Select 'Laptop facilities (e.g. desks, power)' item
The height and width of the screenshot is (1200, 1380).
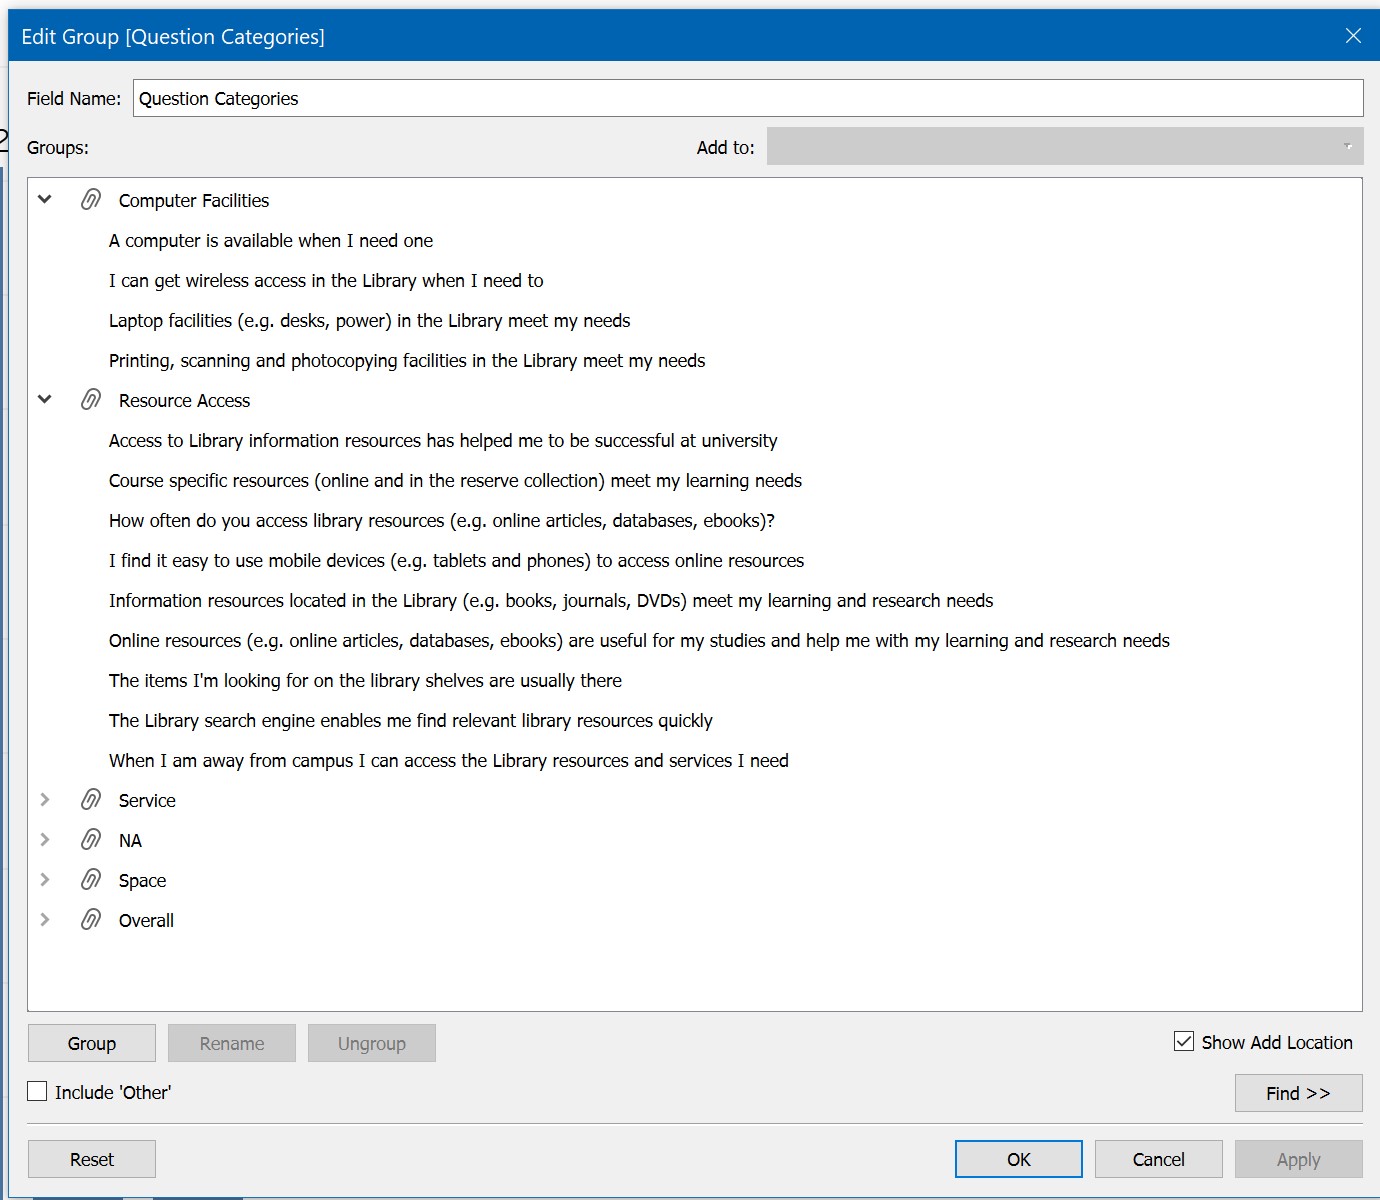coord(370,321)
